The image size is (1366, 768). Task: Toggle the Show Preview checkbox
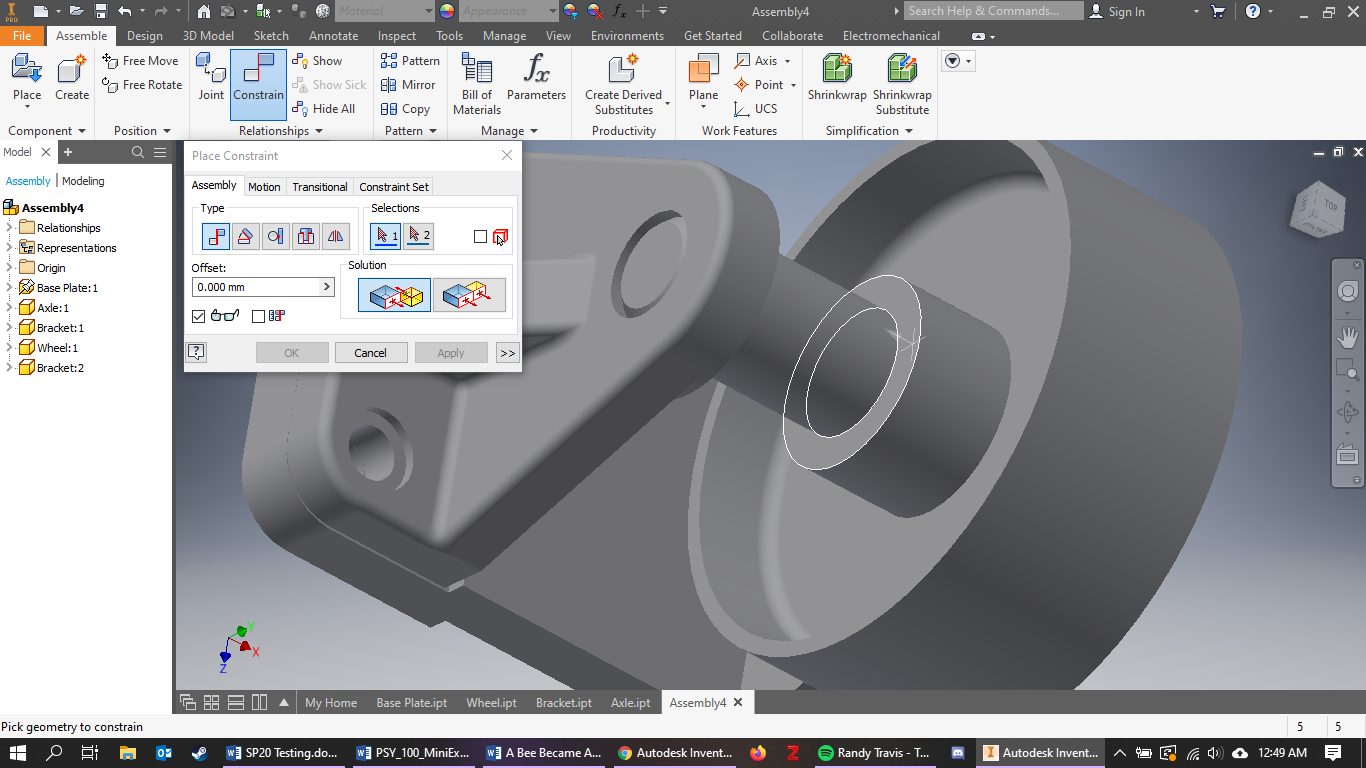pyautogui.click(x=198, y=316)
